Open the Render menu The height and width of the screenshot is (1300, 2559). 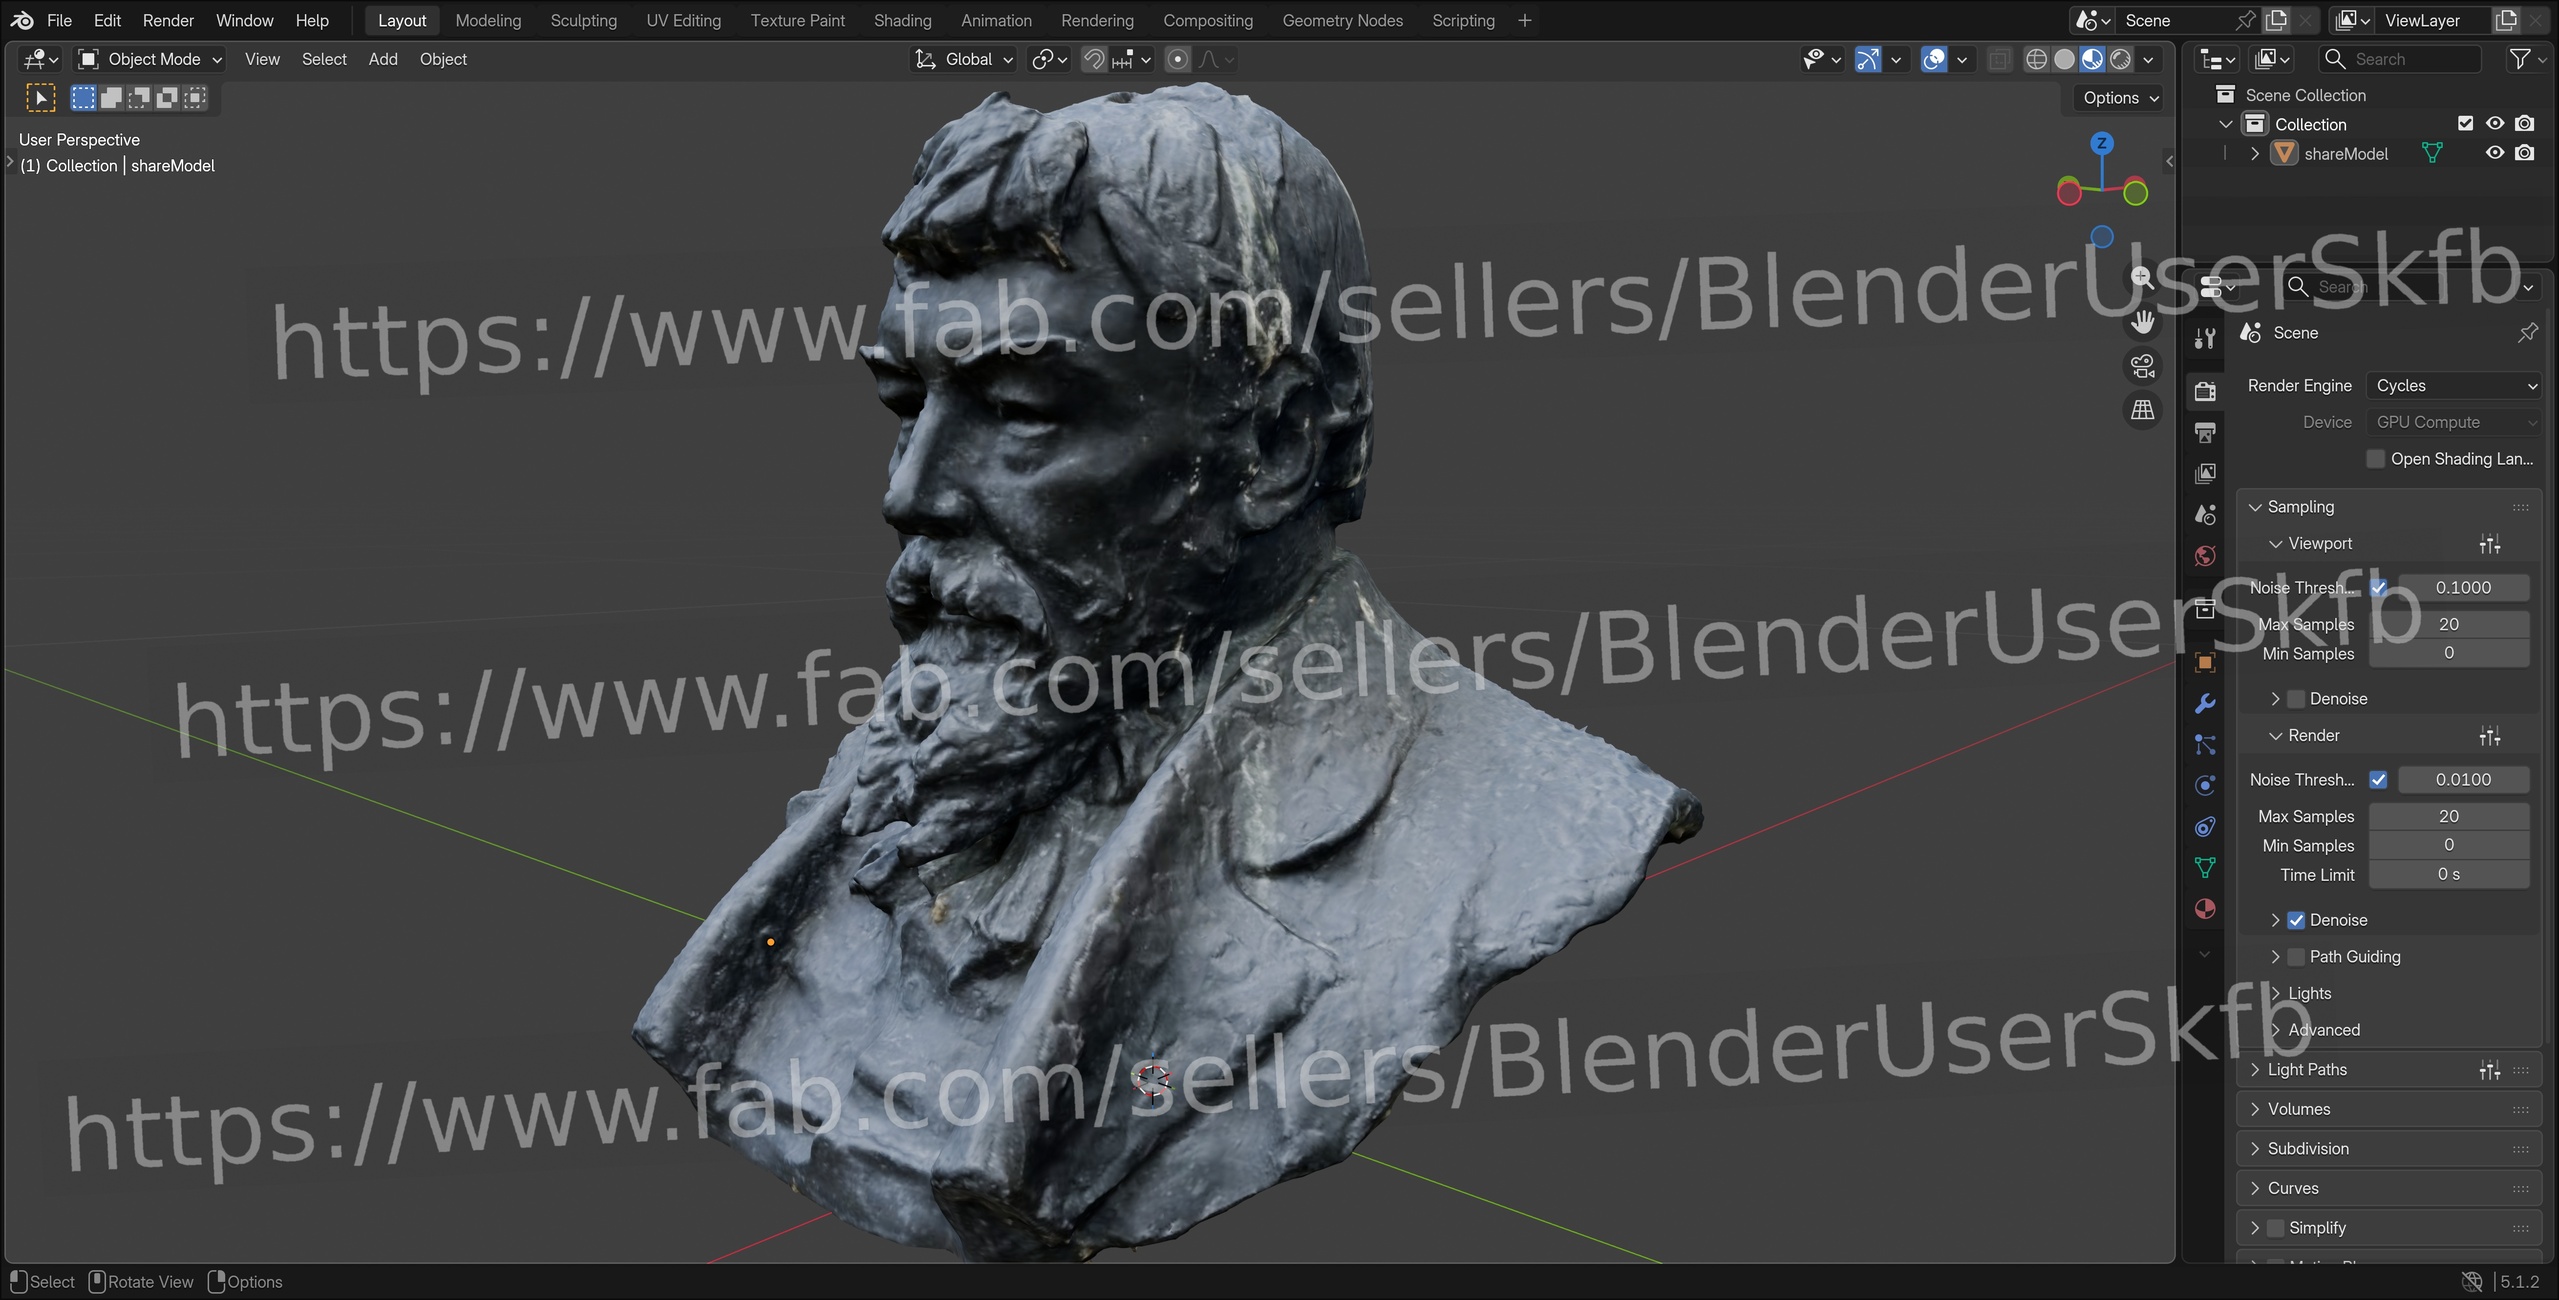pyautogui.click(x=168, y=20)
